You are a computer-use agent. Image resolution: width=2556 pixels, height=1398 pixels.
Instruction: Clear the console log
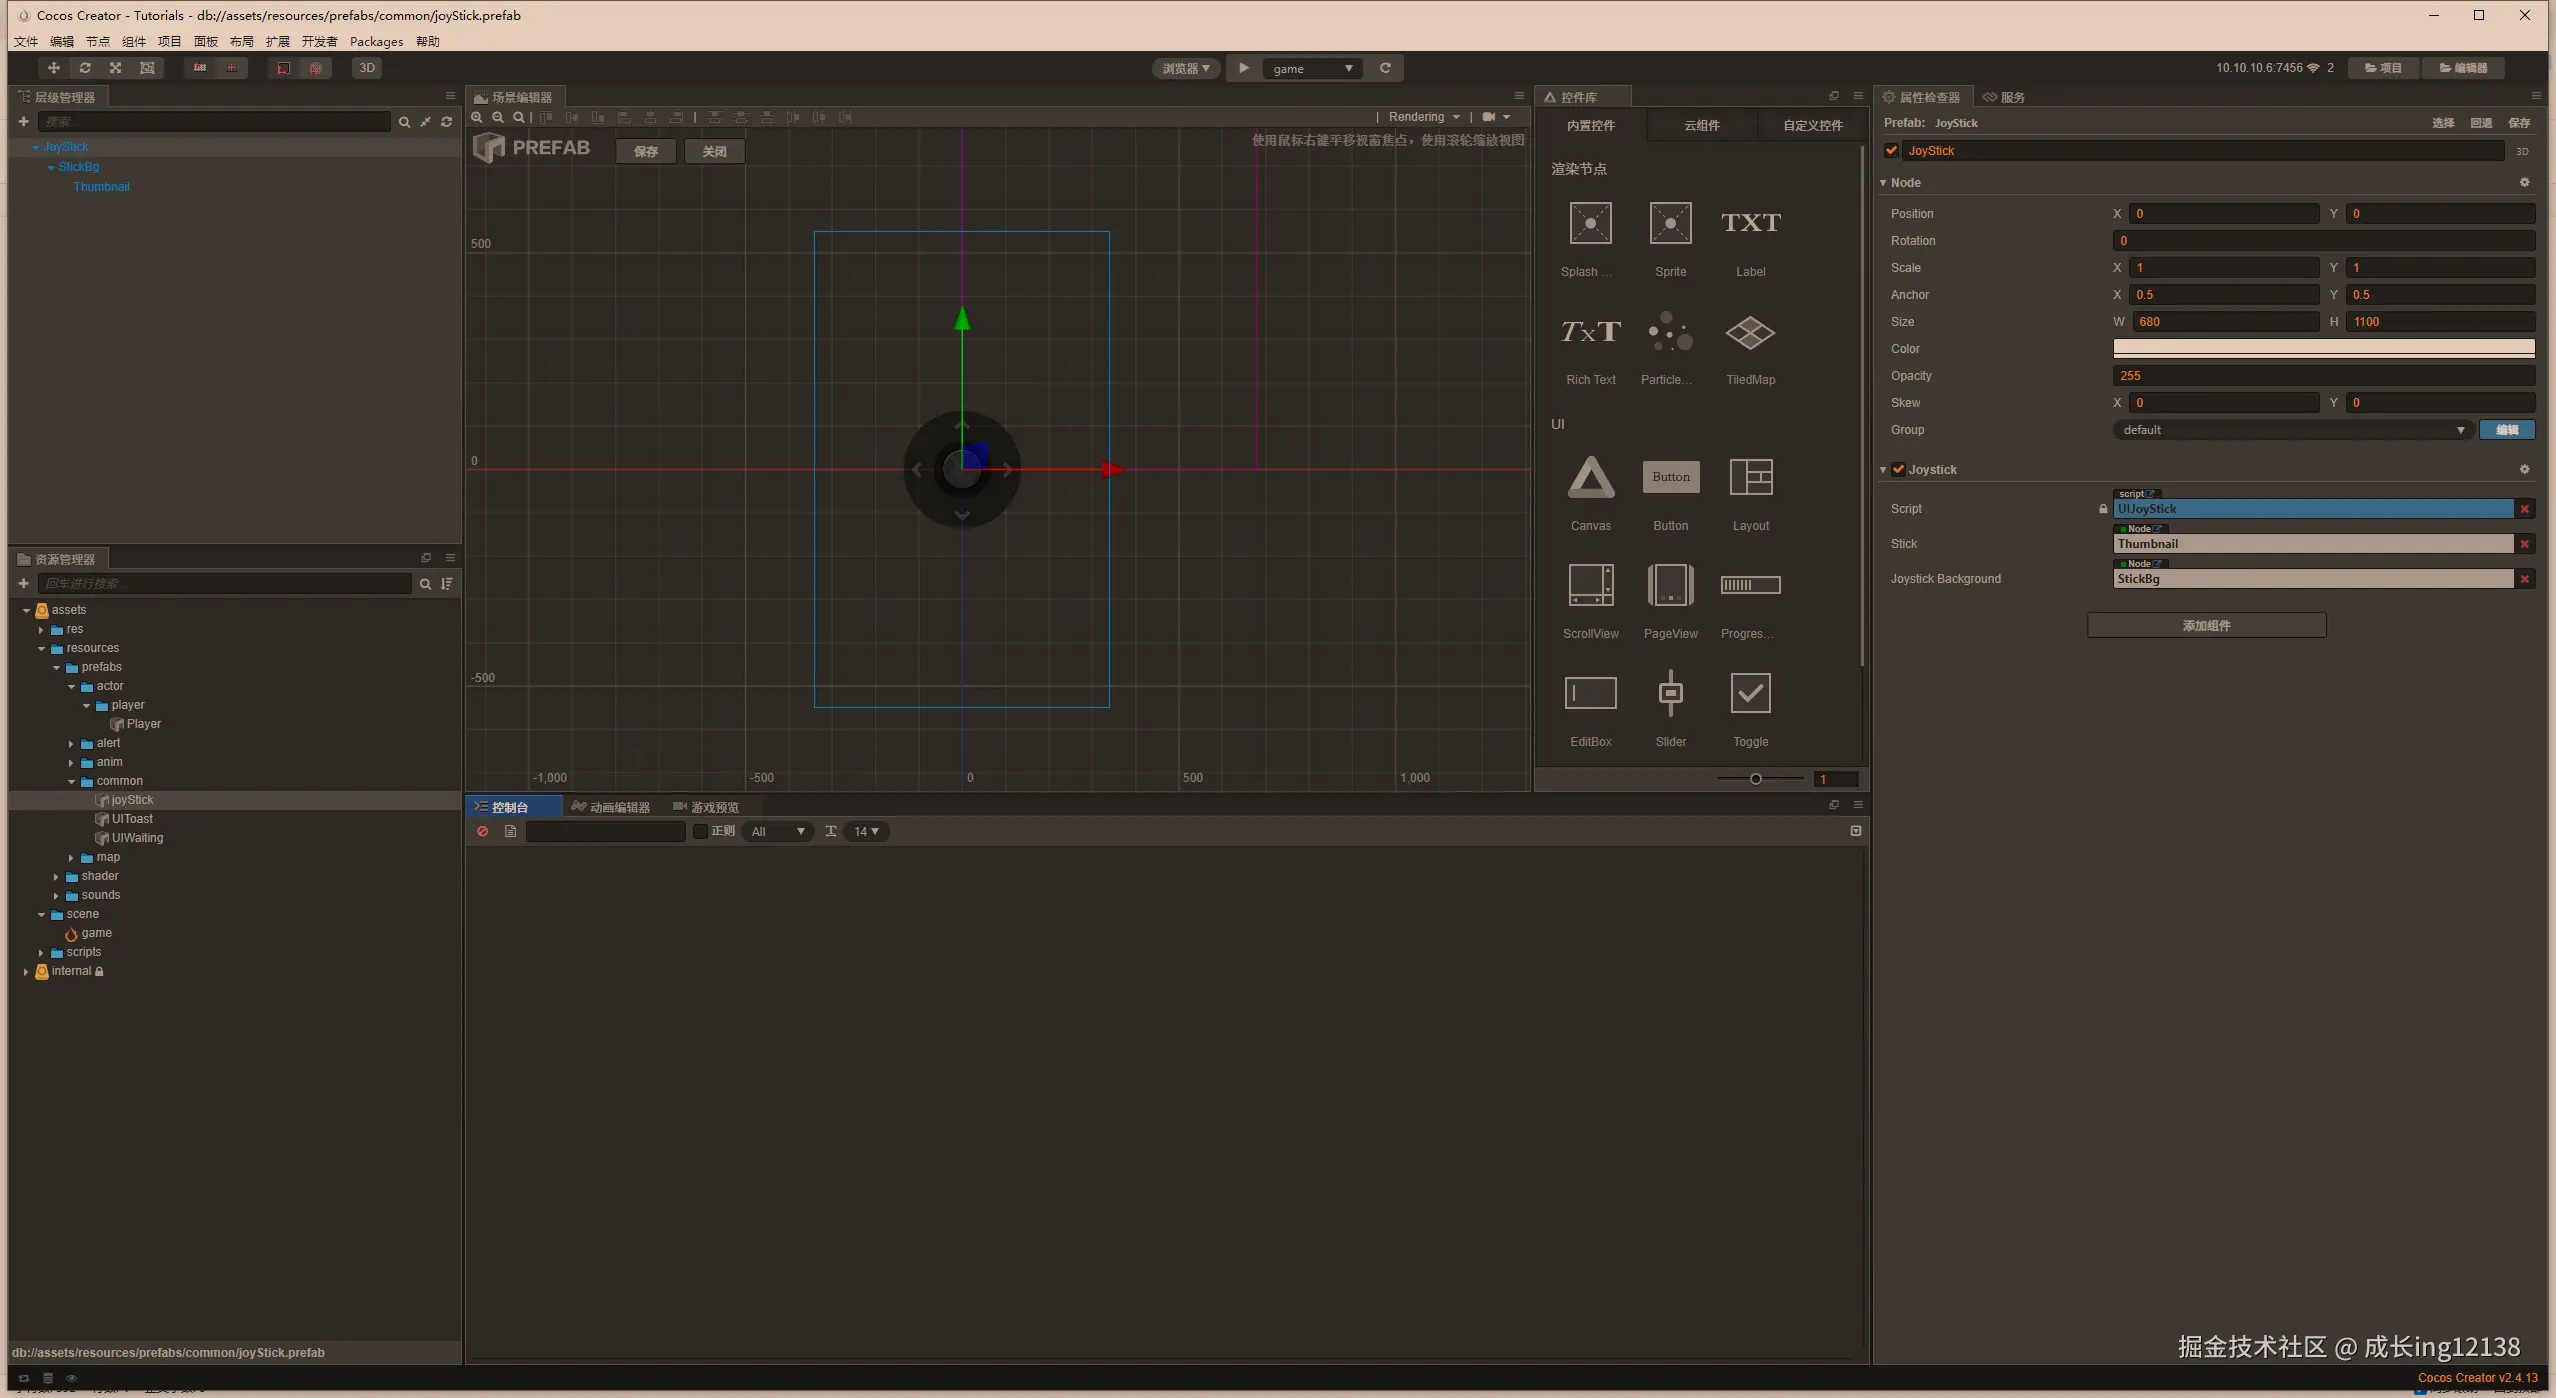483,832
